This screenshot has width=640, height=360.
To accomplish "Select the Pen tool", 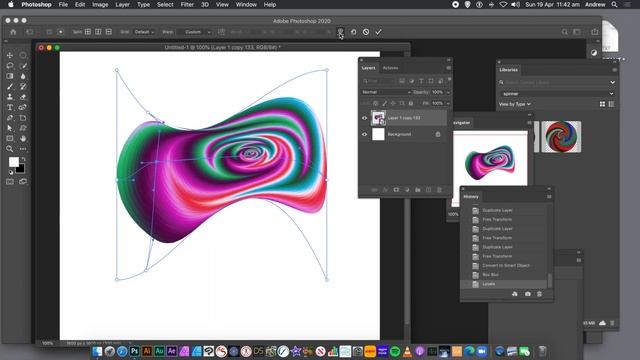I will (10, 118).
